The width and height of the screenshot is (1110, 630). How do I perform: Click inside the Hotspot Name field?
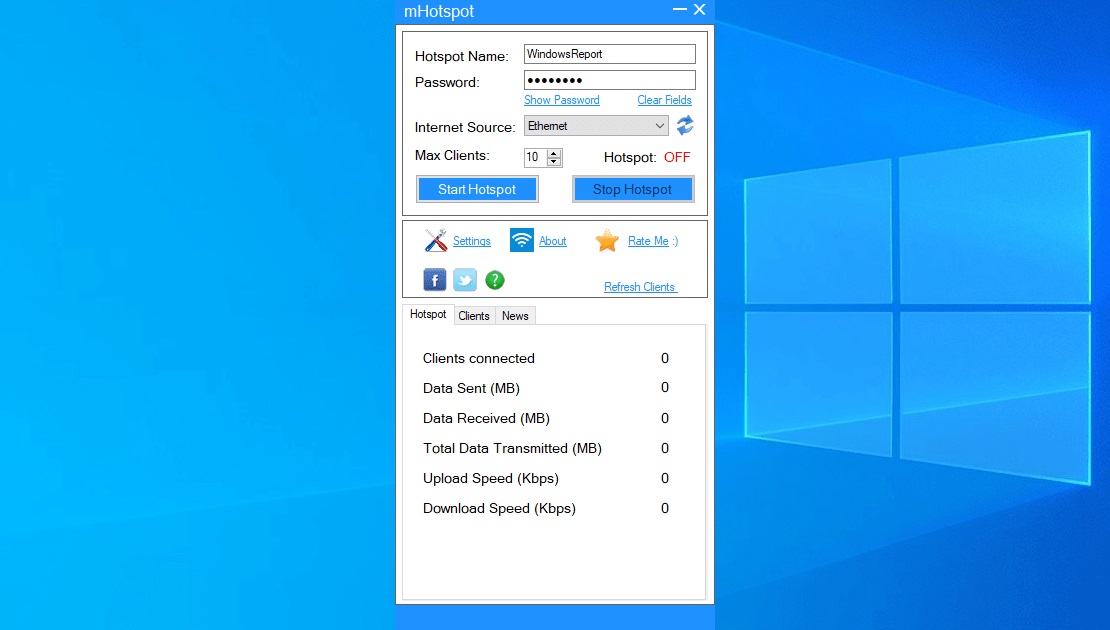pyautogui.click(x=608, y=53)
